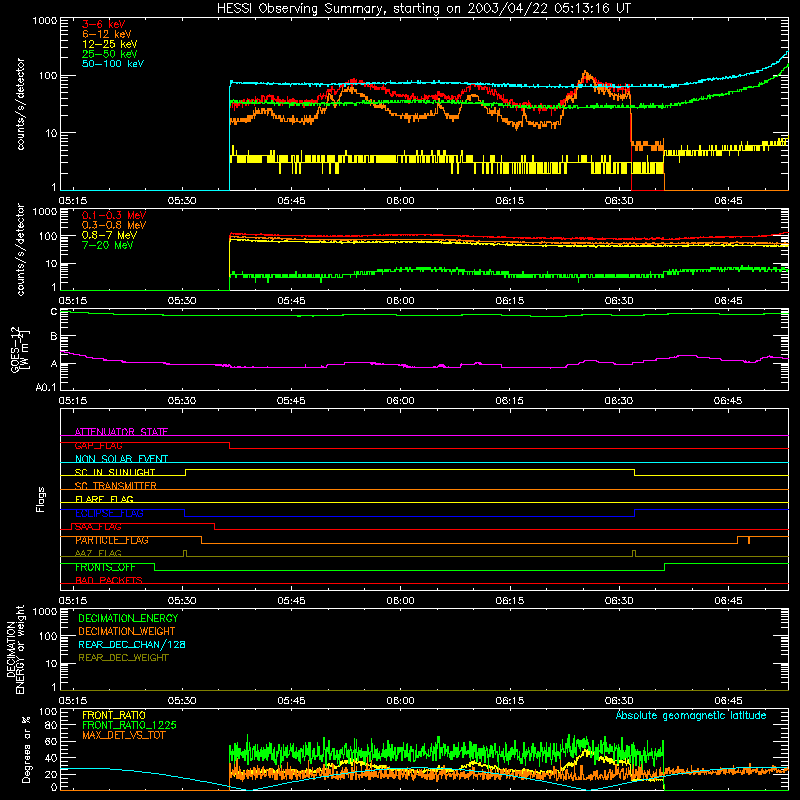Select the ECLIPSE_FLAG label
The height and width of the screenshot is (800, 800).
tap(109, 513)
